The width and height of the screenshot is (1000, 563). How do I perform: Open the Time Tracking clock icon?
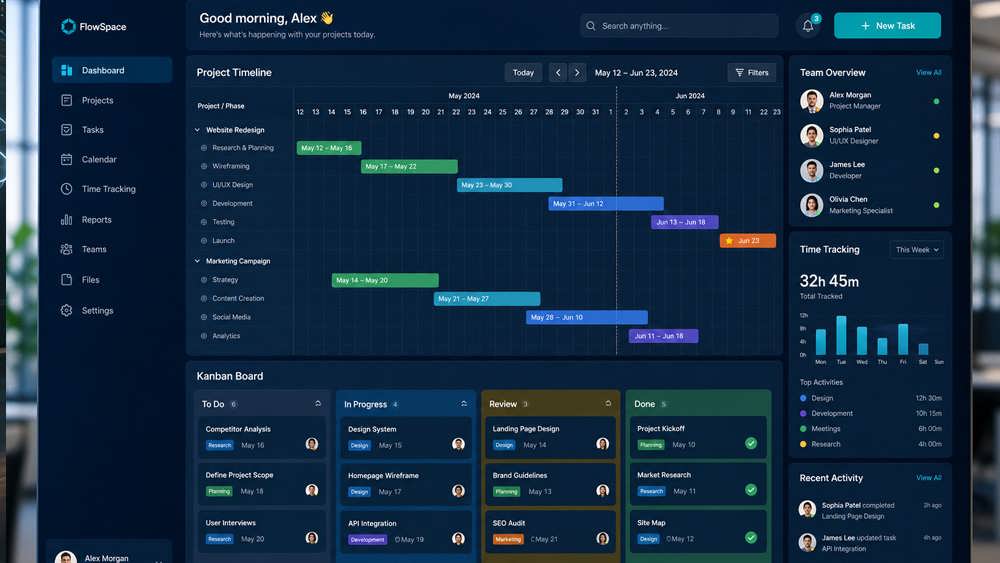coord(66,189)
